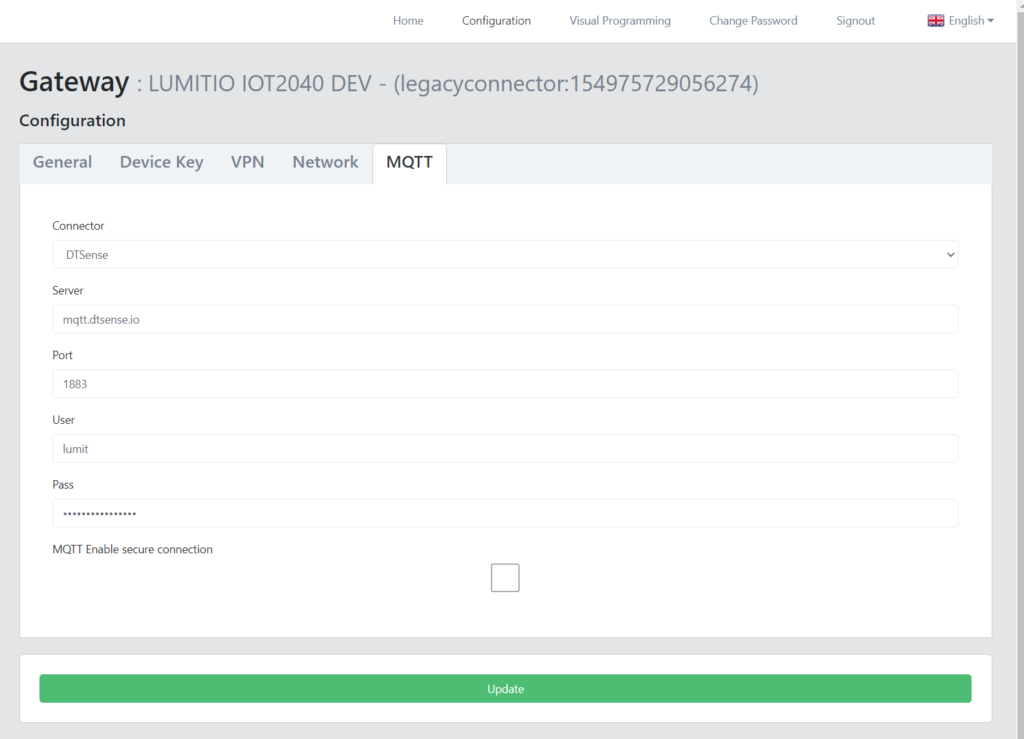Click the User field containing lumit

505,448
